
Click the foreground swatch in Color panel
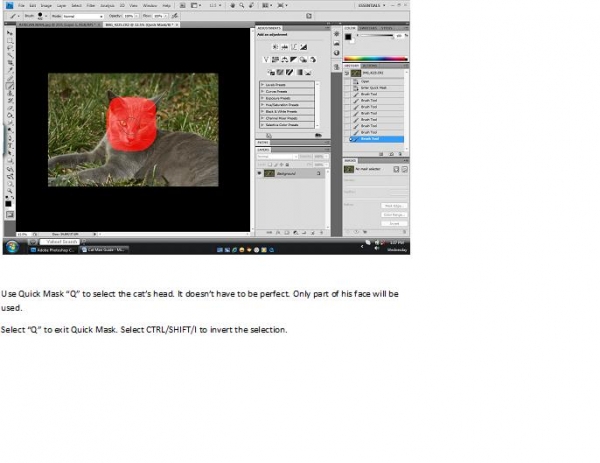[348, 37]
